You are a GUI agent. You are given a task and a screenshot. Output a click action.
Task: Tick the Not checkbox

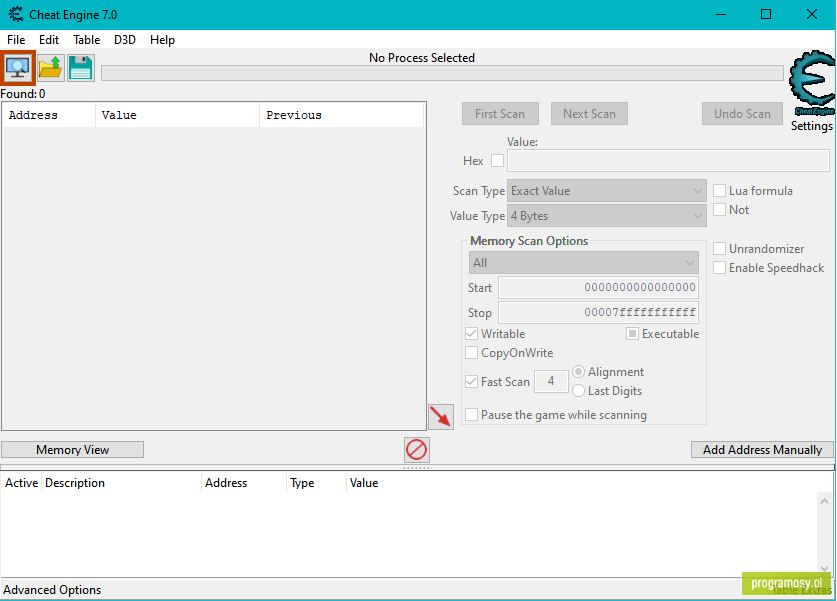click(720, 210)
